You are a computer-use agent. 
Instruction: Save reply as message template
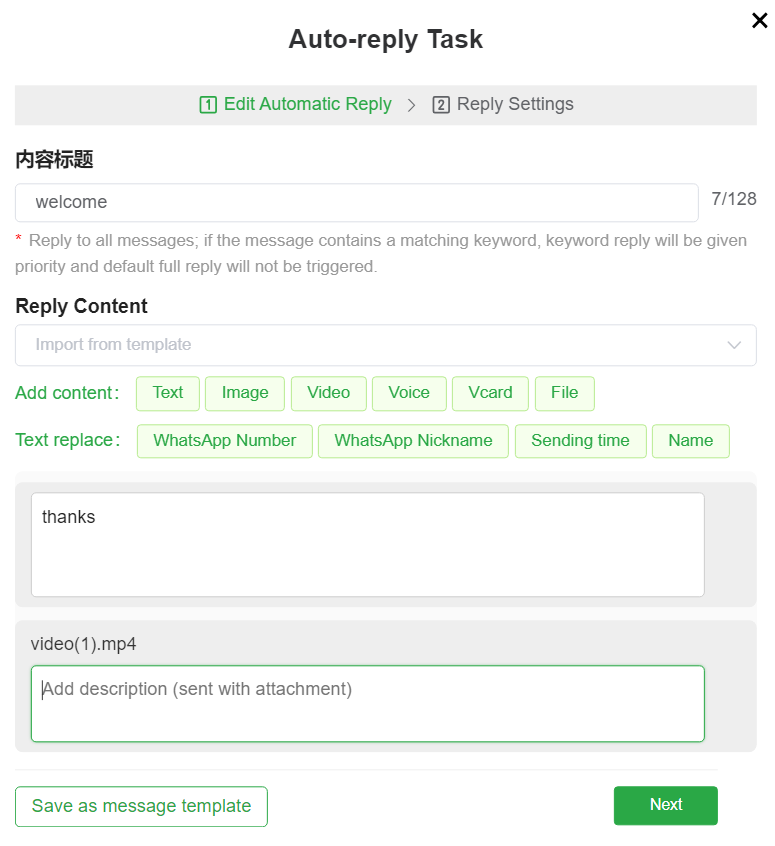point(141,806)
